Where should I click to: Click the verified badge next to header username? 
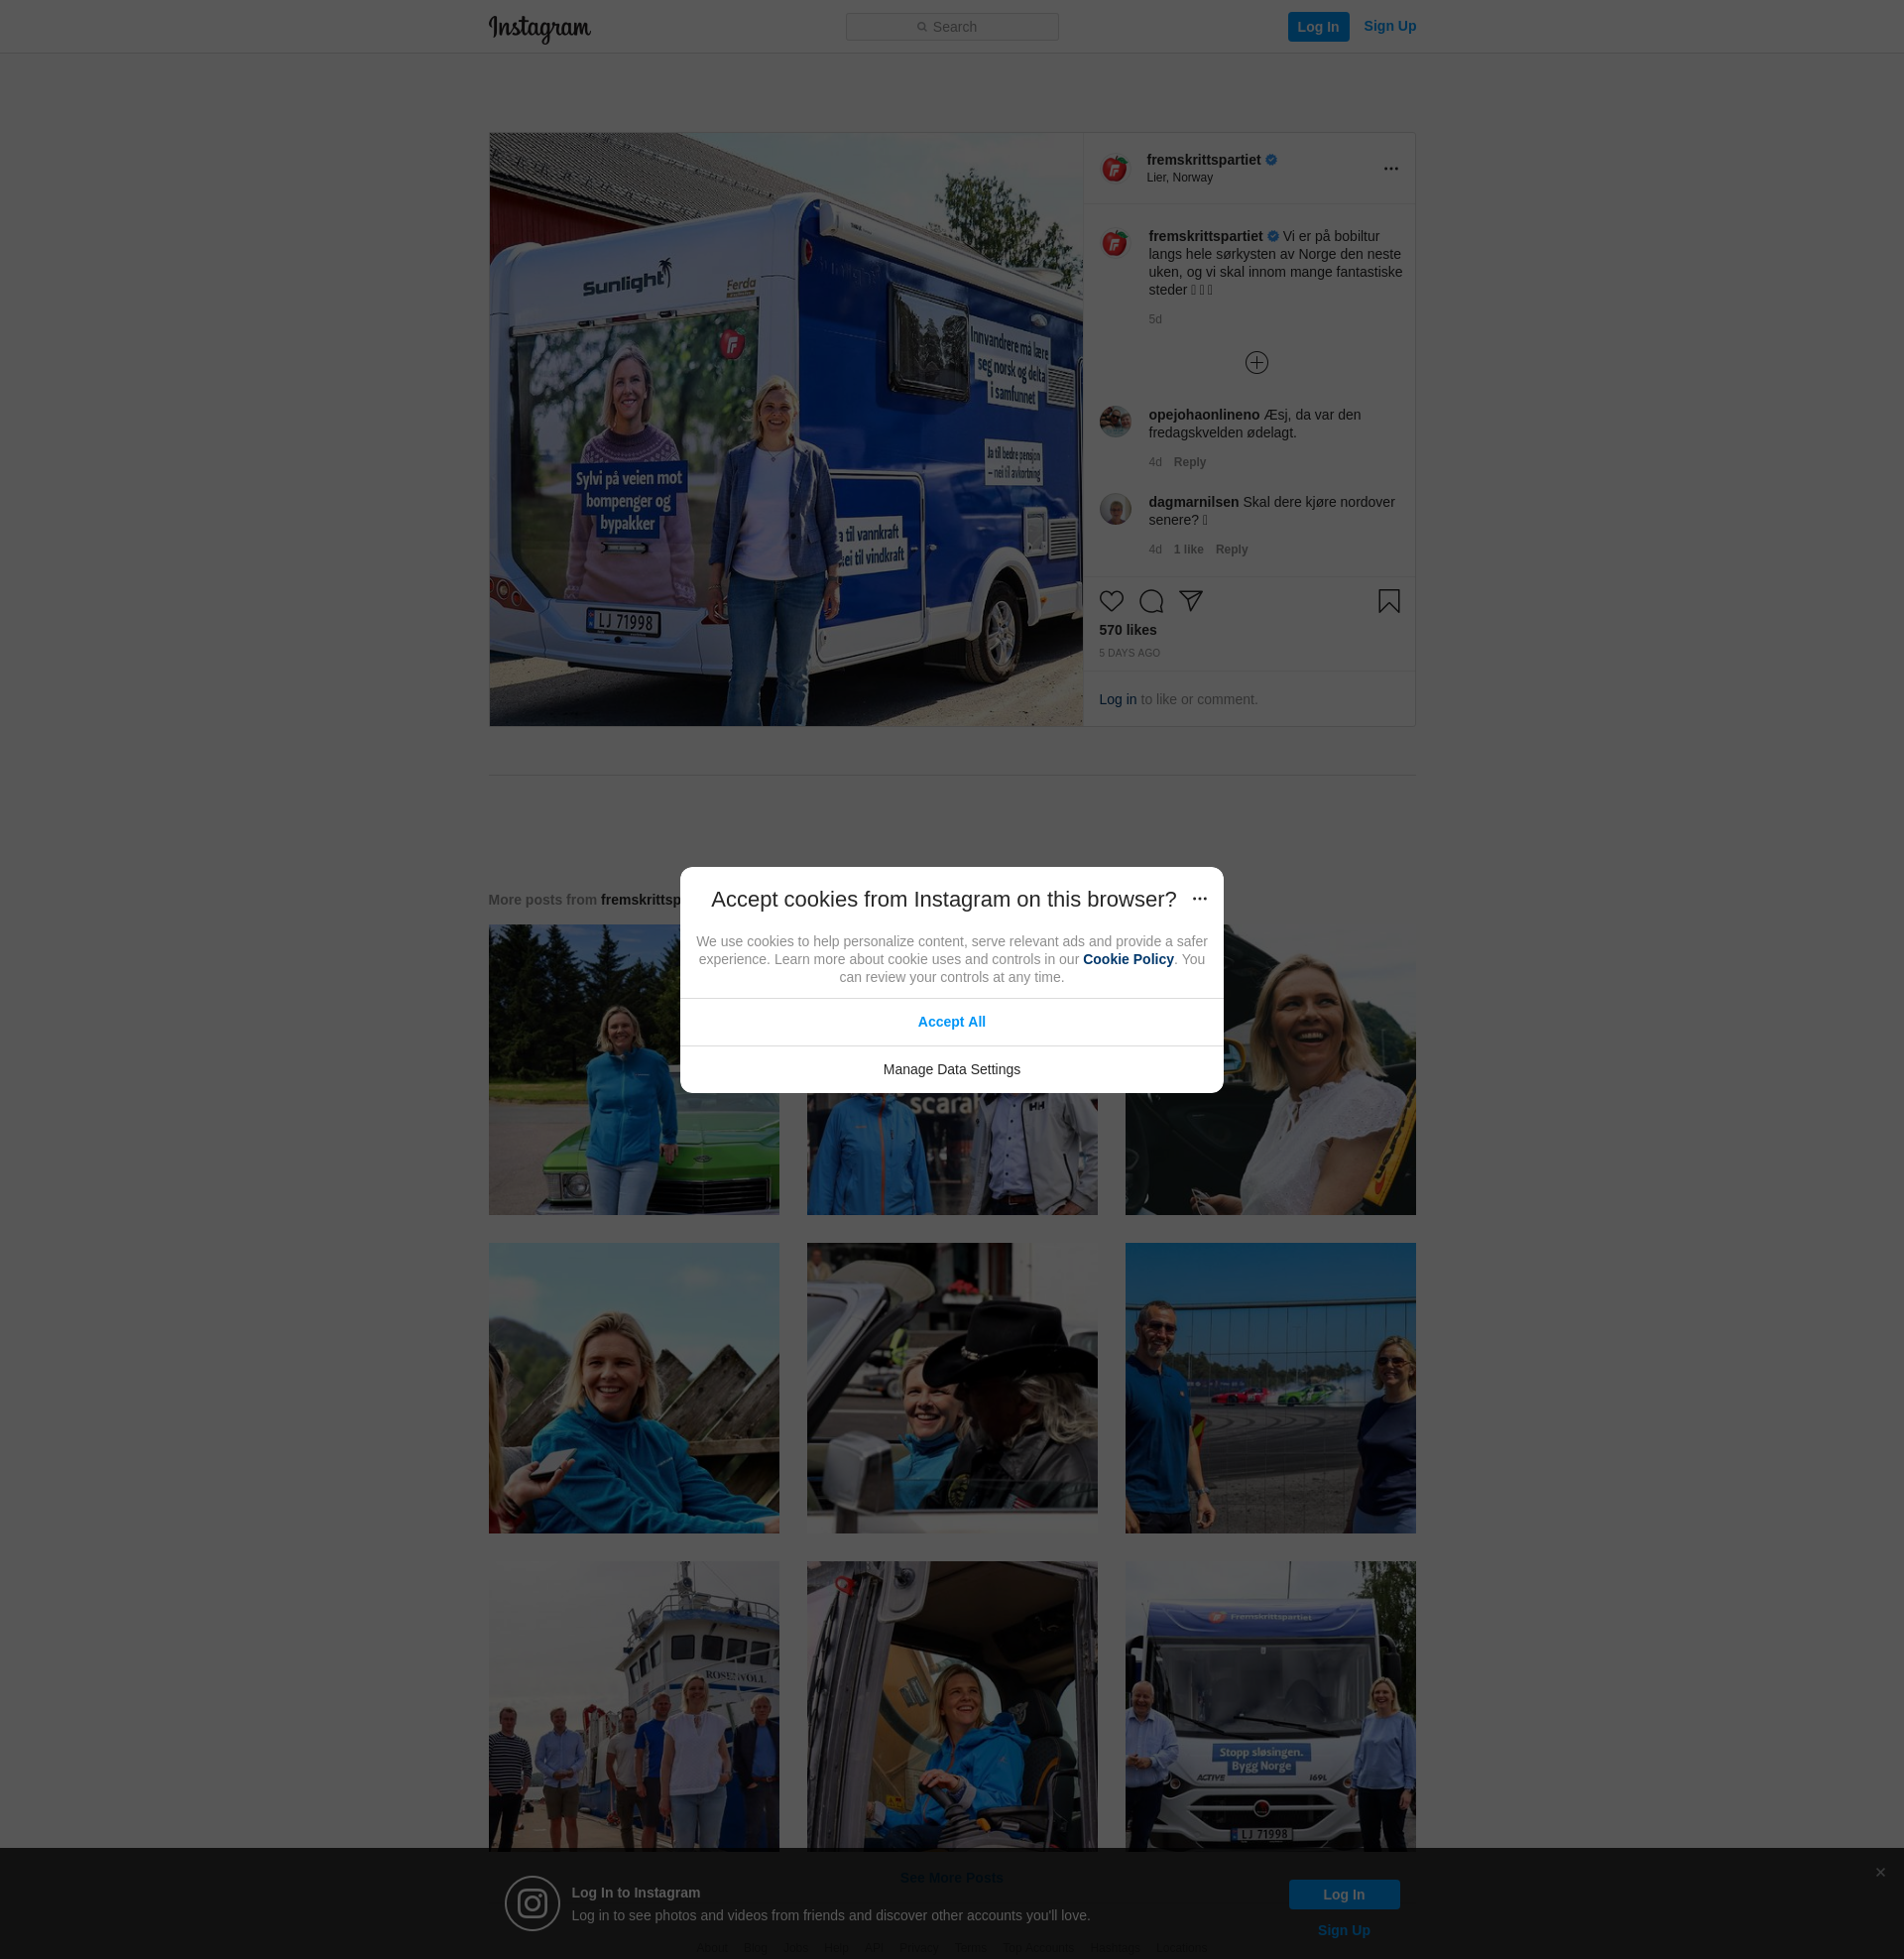pyautogui.click(x=1271, y=160)
